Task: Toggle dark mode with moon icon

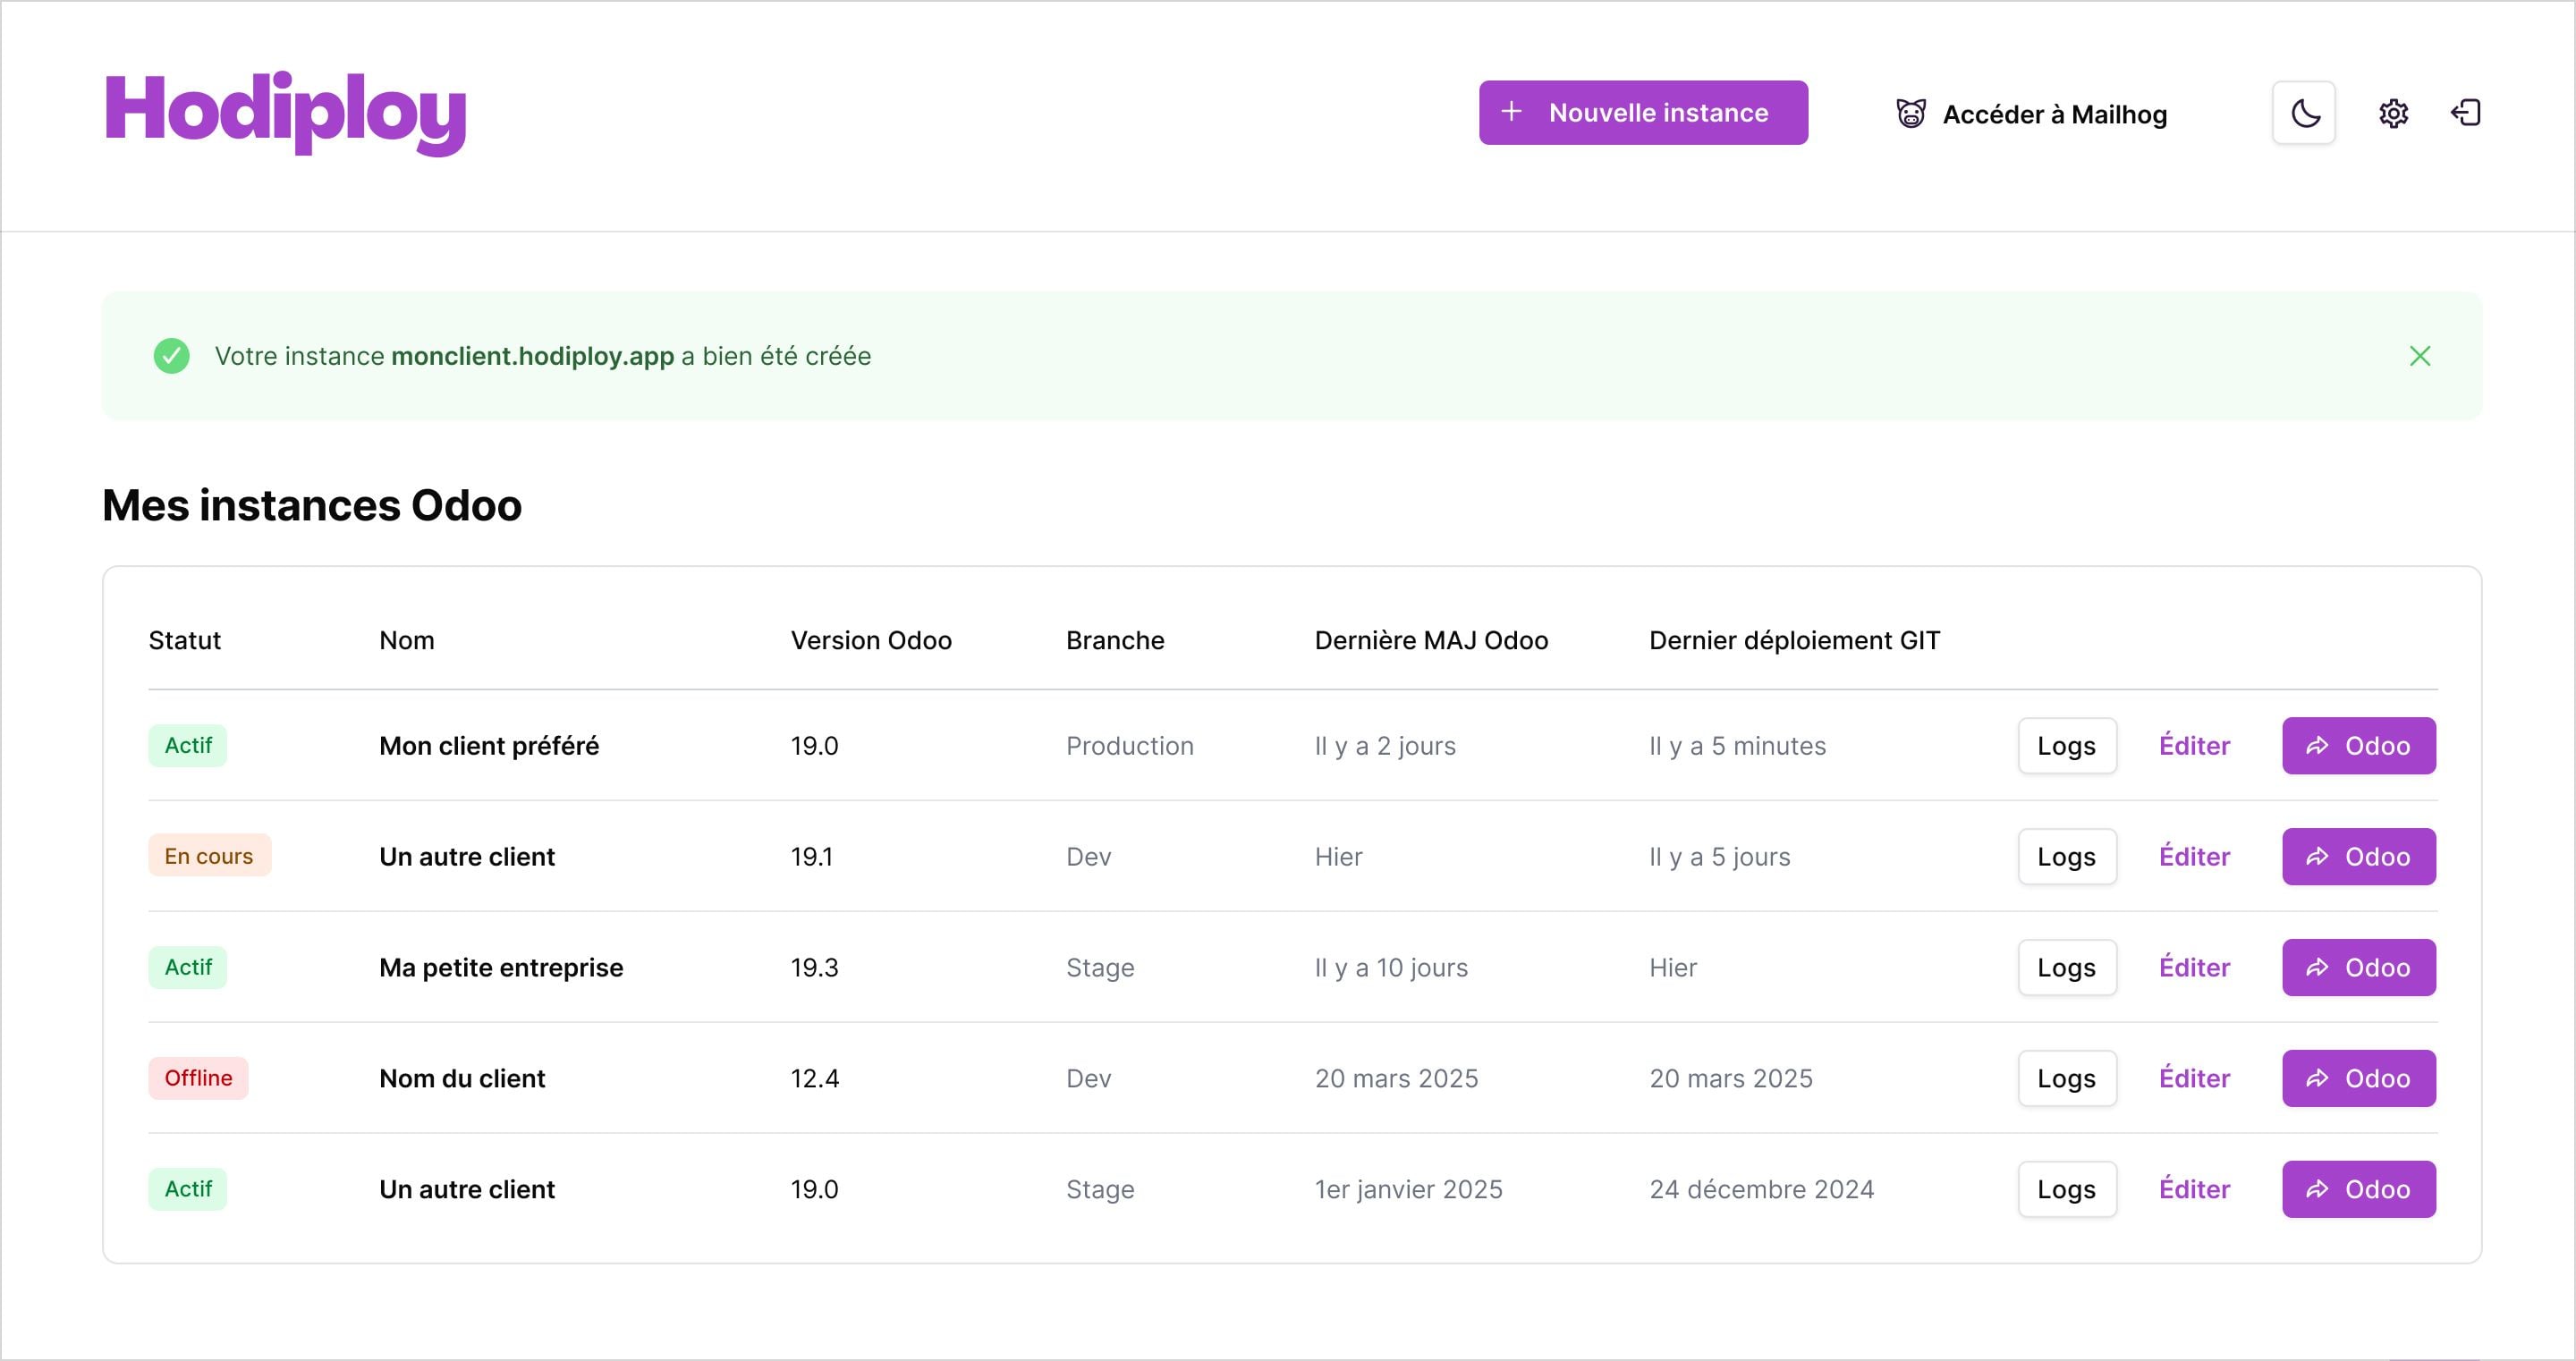Action: click(x=2304, y=113)
